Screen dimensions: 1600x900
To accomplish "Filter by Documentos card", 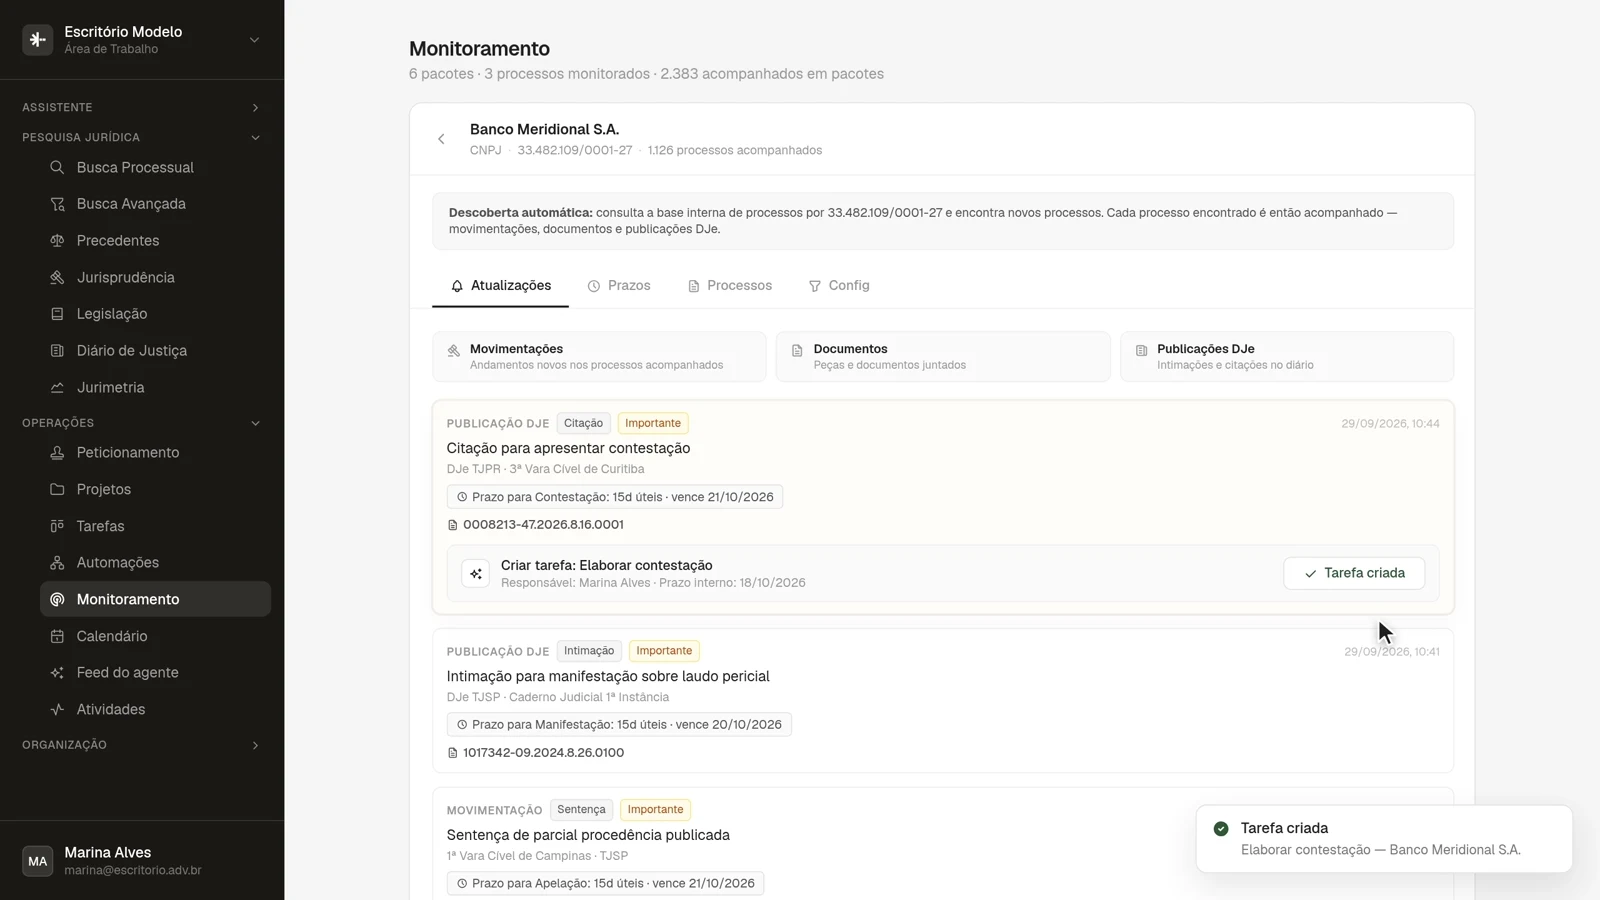I will coord(943,357).
